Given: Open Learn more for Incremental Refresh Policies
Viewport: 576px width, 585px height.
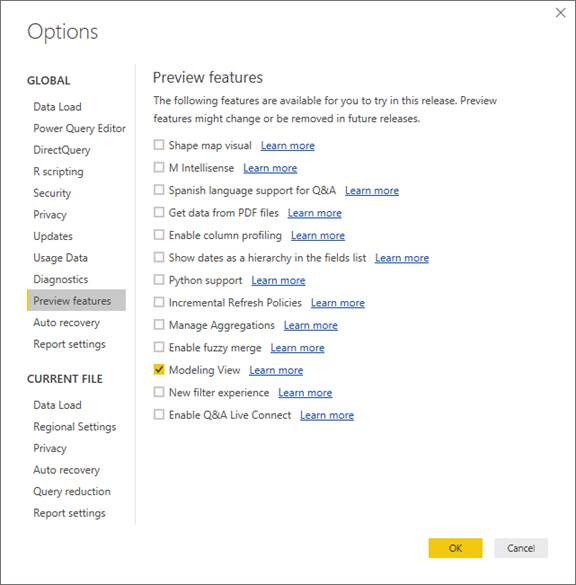Looking at the screenshot, I should (338, 303).
